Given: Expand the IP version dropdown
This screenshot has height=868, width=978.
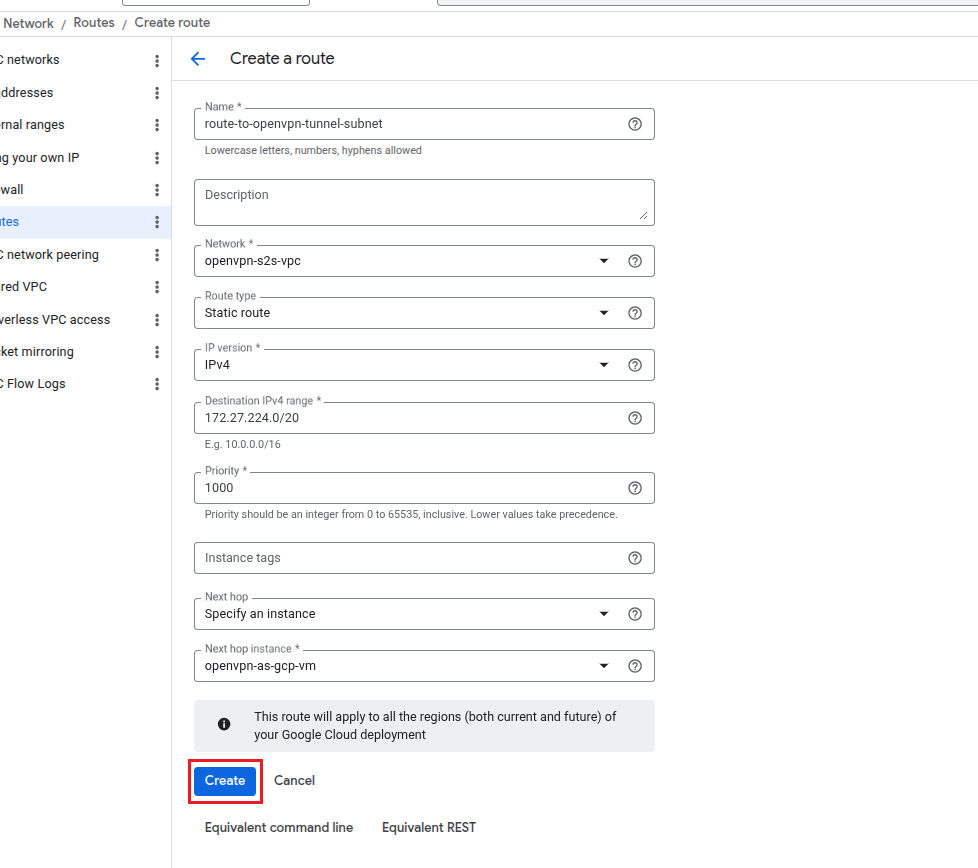Looking at the screenshot, I should [x=604, y=365].
